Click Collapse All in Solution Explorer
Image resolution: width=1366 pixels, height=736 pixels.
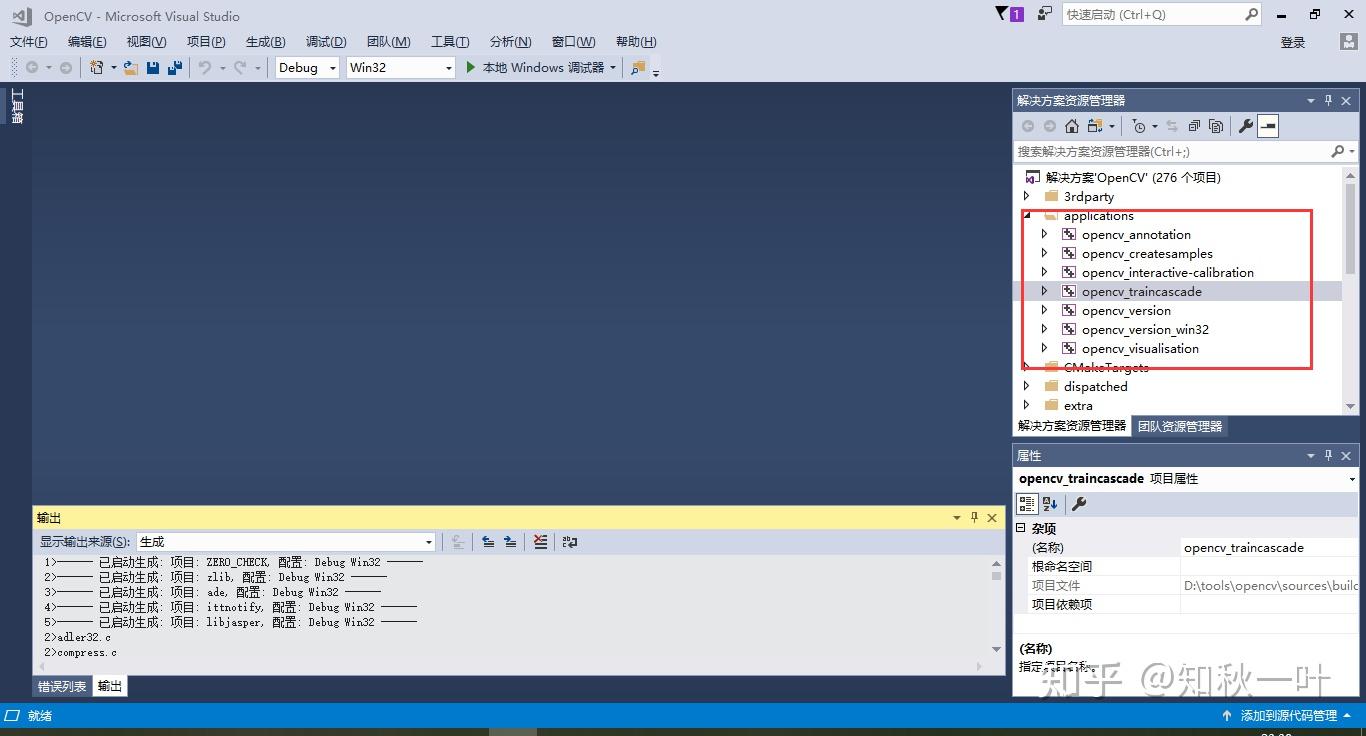pyautogui.click(x=1194, y=126)
